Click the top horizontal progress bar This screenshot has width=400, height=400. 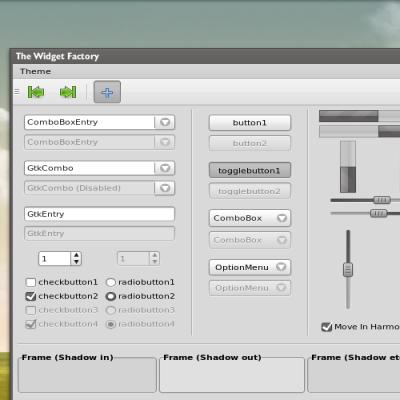click(x=360, y=116)
